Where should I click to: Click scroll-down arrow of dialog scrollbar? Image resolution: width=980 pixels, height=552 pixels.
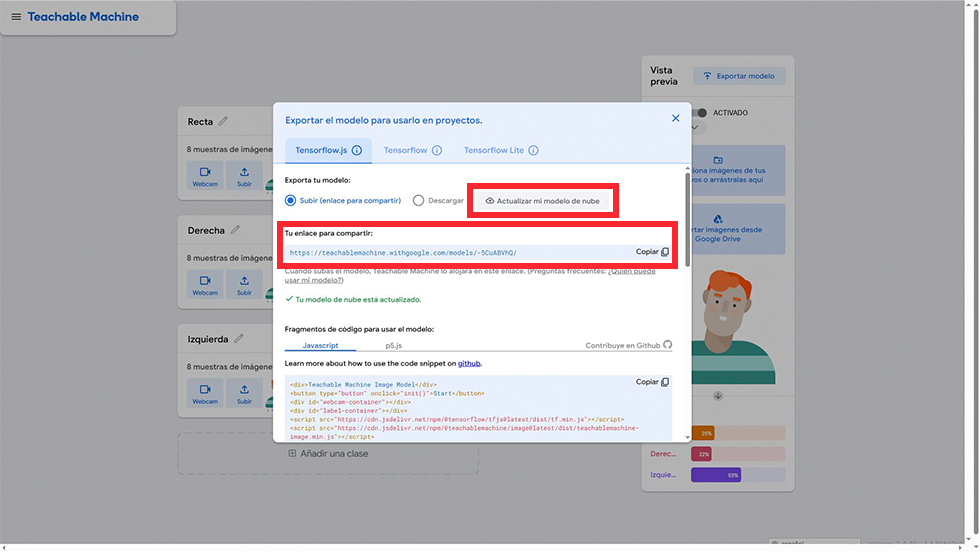pos(688,438)
